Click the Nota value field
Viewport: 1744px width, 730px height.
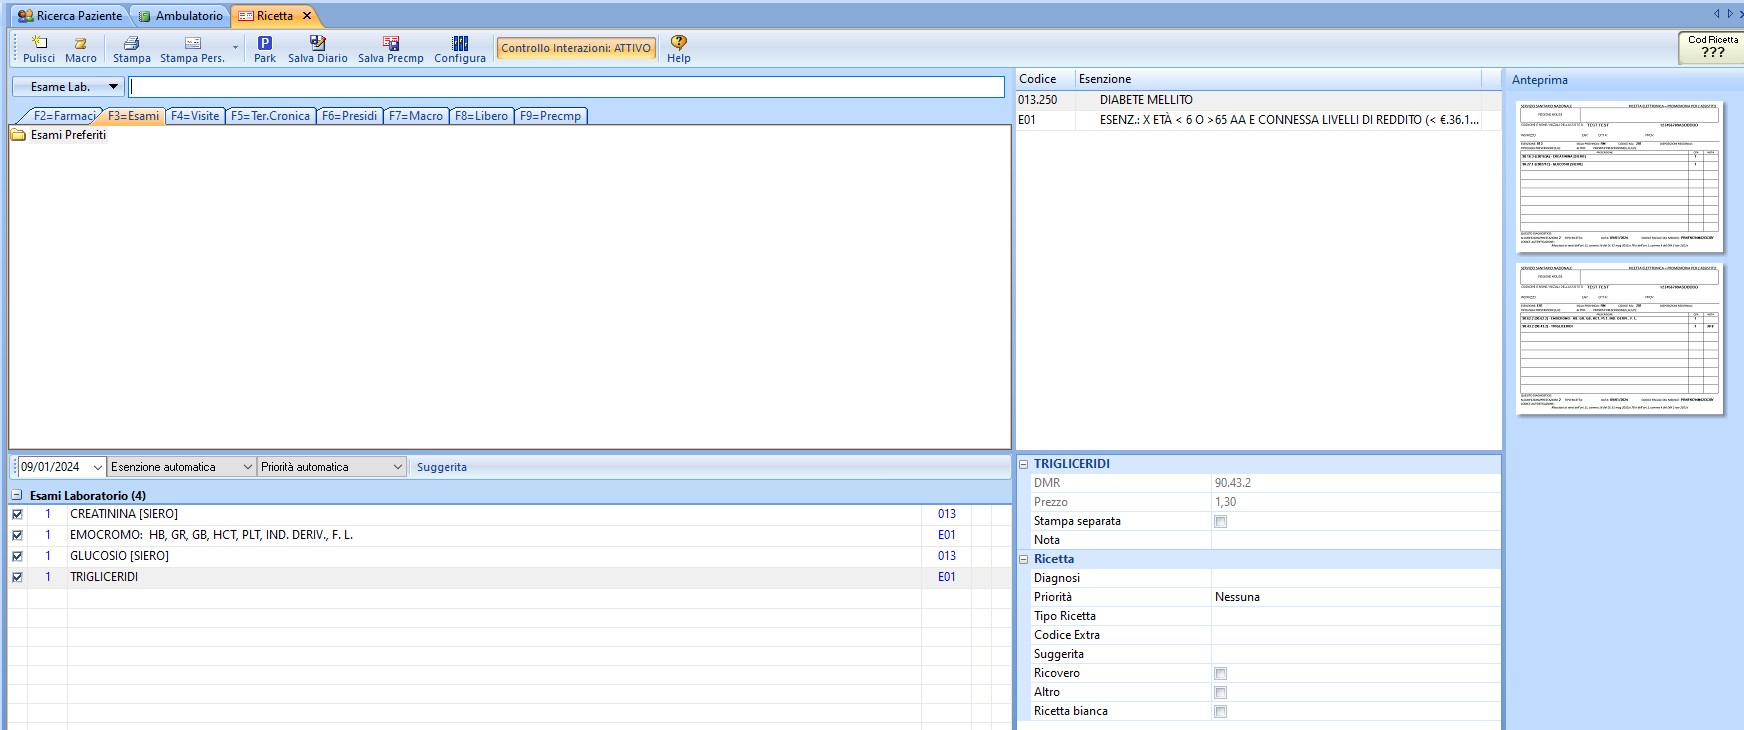click(1355, 540)
